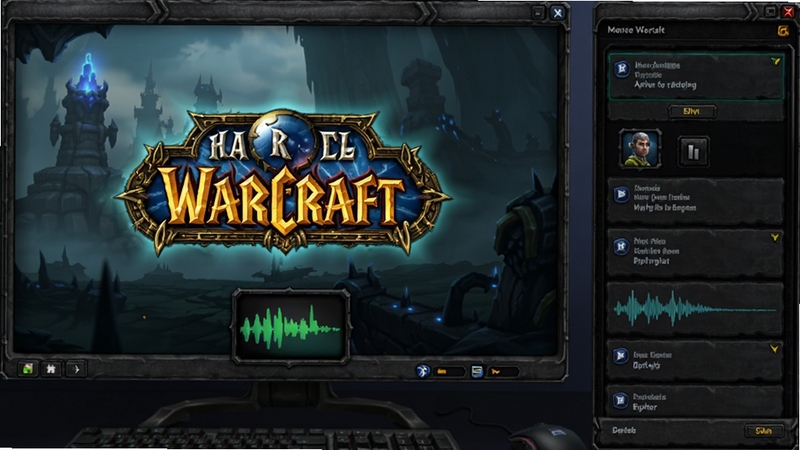Select the highlighted top entry in the panel
The image size is (800, 450).
[x=696, y=76]
